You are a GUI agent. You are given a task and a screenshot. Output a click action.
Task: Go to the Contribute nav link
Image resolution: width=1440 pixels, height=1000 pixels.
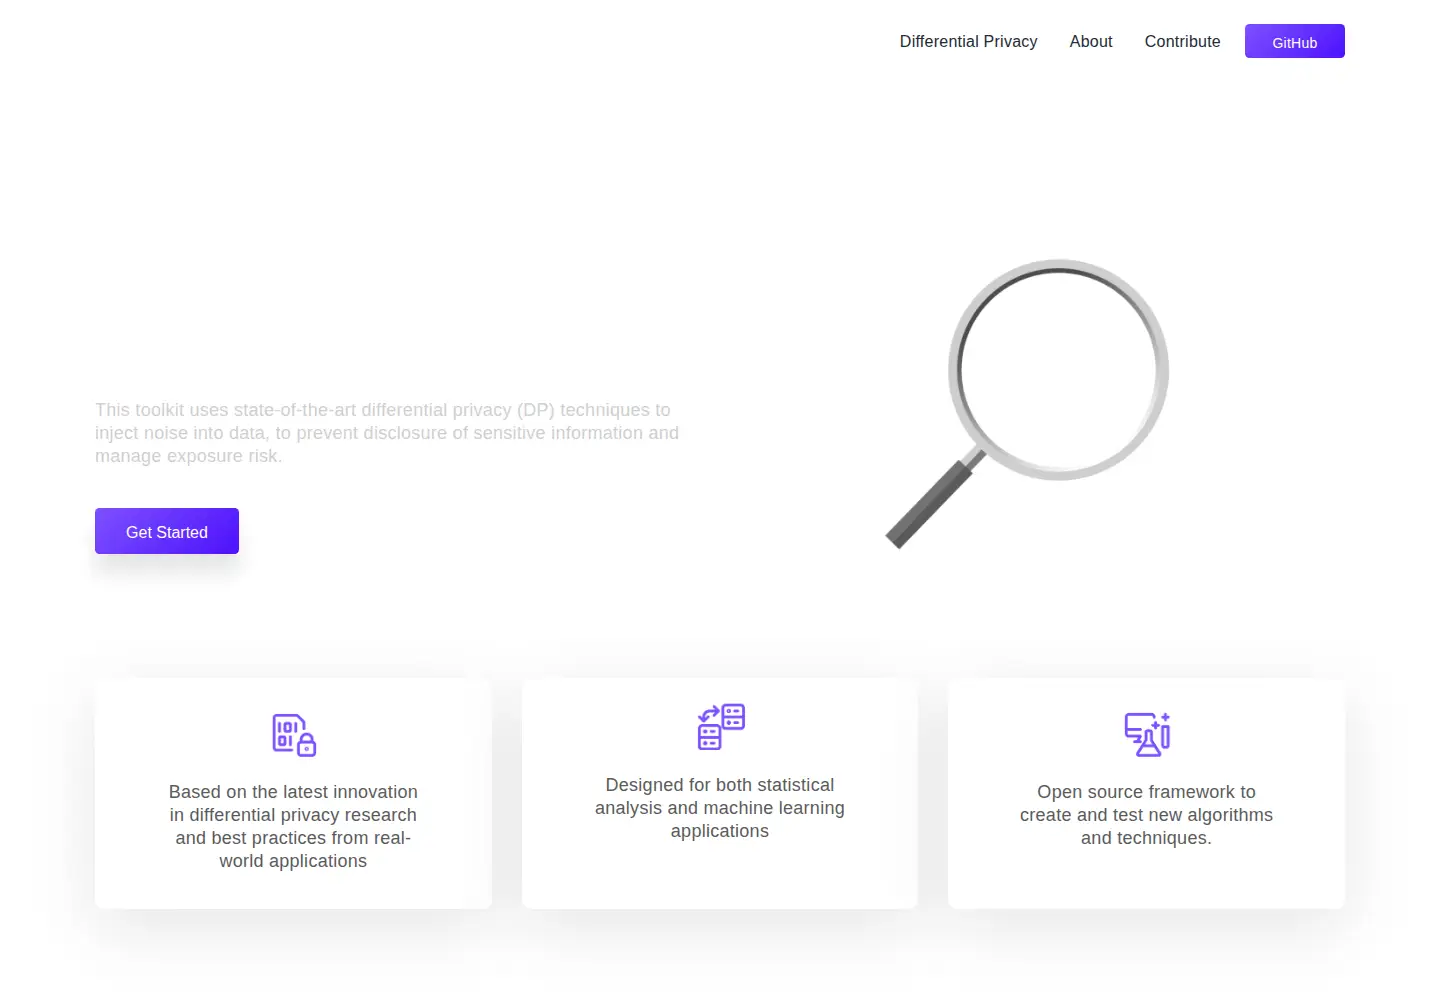click(1182, 41)
